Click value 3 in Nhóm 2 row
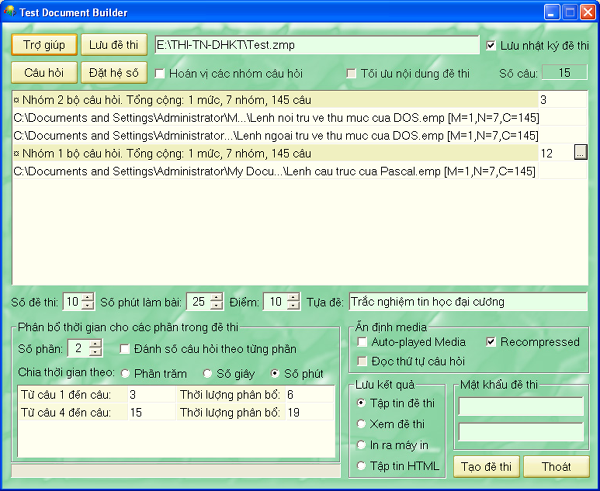 562,100
